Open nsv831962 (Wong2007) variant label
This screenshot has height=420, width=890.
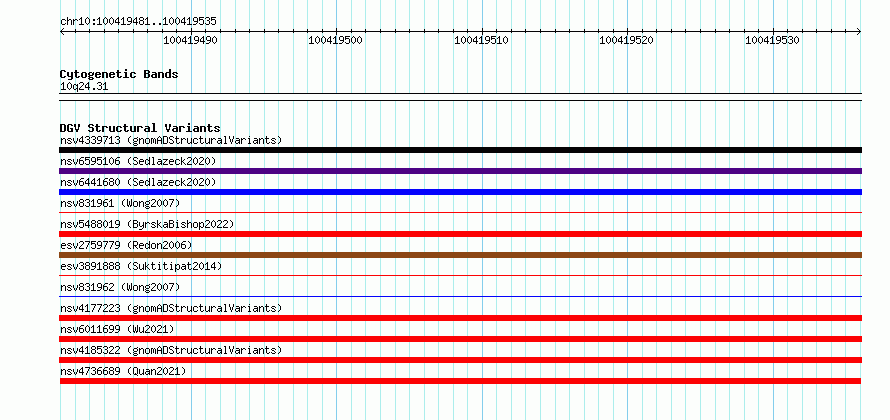coord(120,287)
